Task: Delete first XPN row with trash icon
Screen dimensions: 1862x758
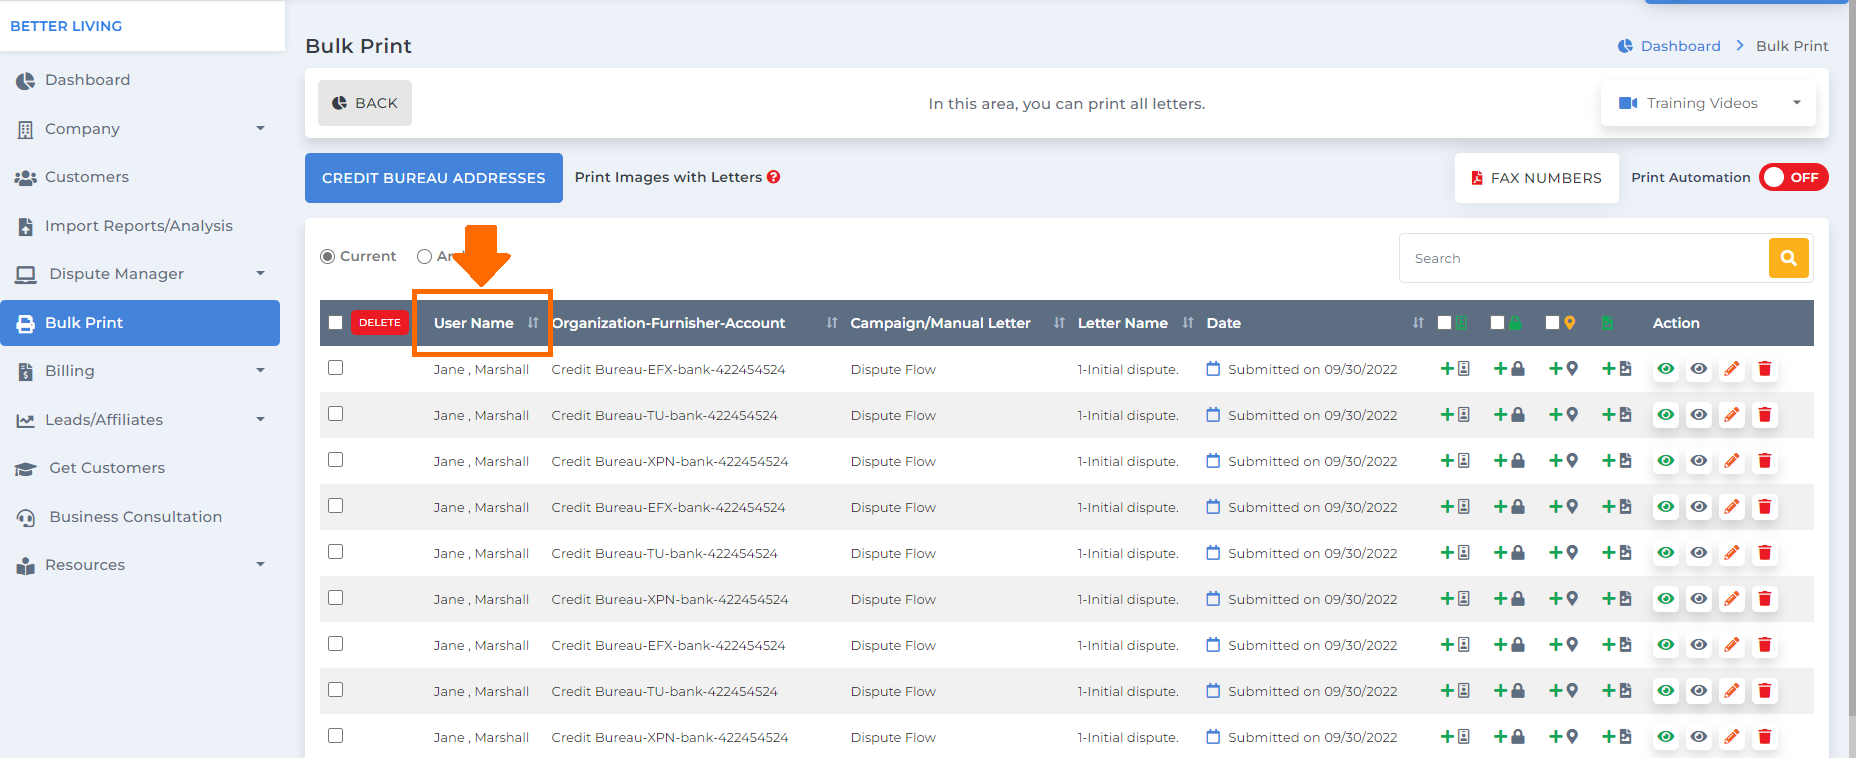Action: pos(1765,461)
